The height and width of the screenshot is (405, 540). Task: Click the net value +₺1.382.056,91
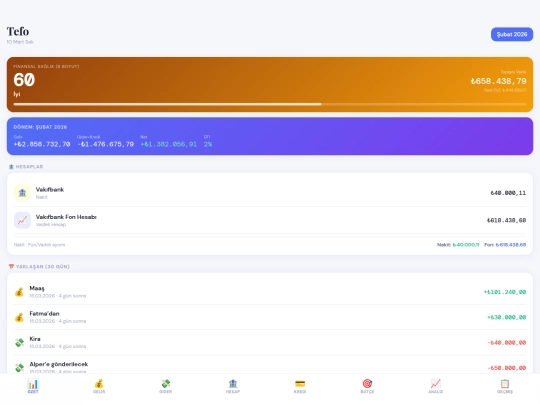click(x=169, y=144)
